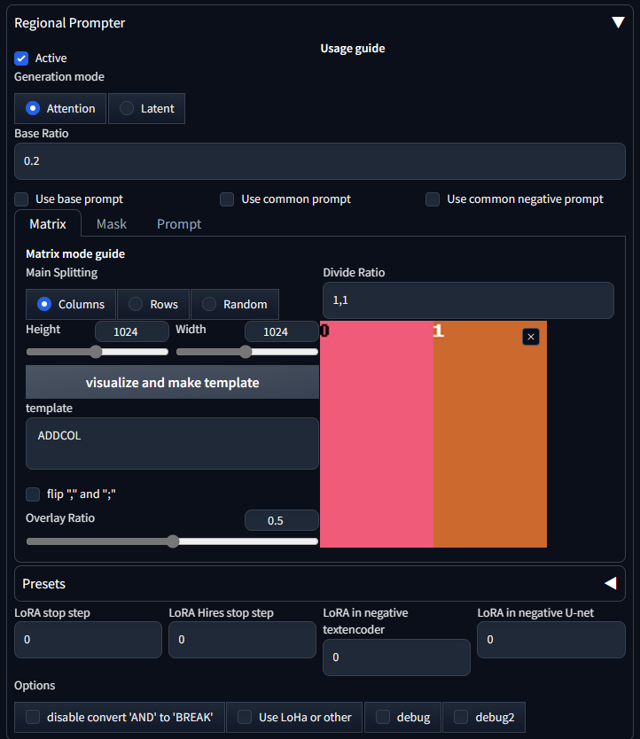This screenshot has width=640, height=739.
Task: Open the Usage guide link
Action: coord(353,48)
